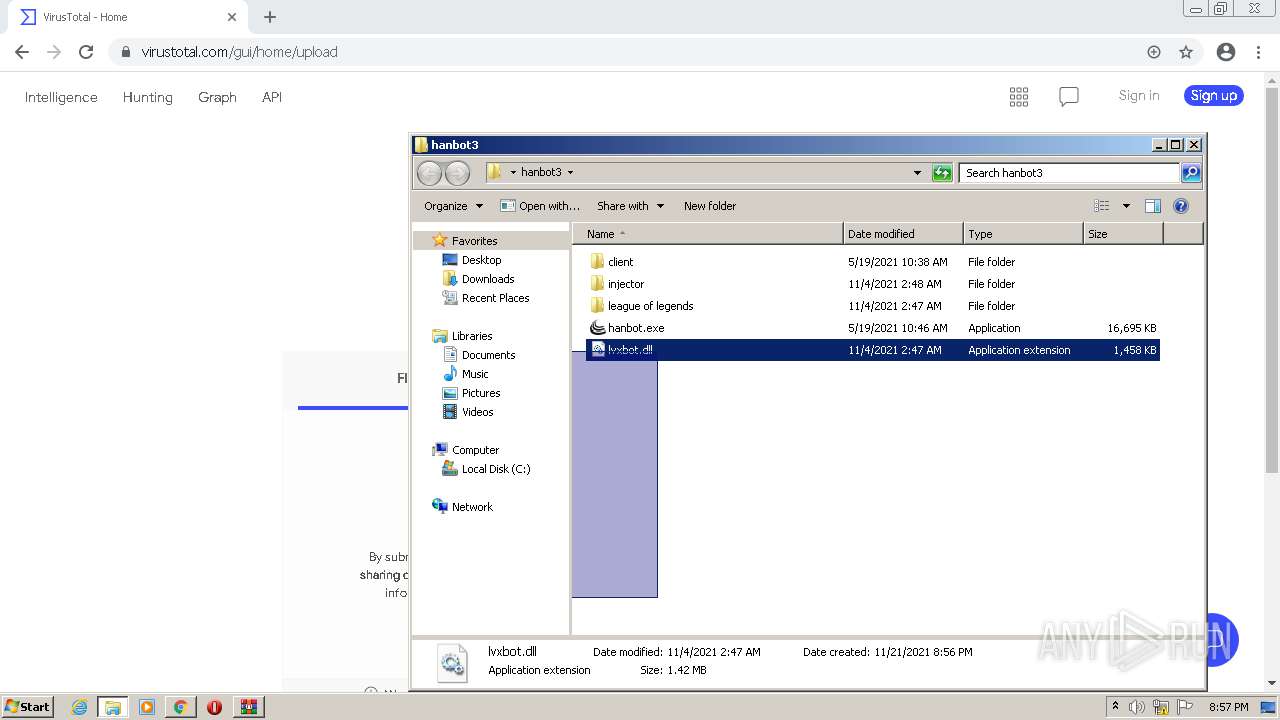Image resolution: width=1280 pixels, height=720 pixels.
Task: Install app via the plus icon in the address bar
Action: point(1154,52)
